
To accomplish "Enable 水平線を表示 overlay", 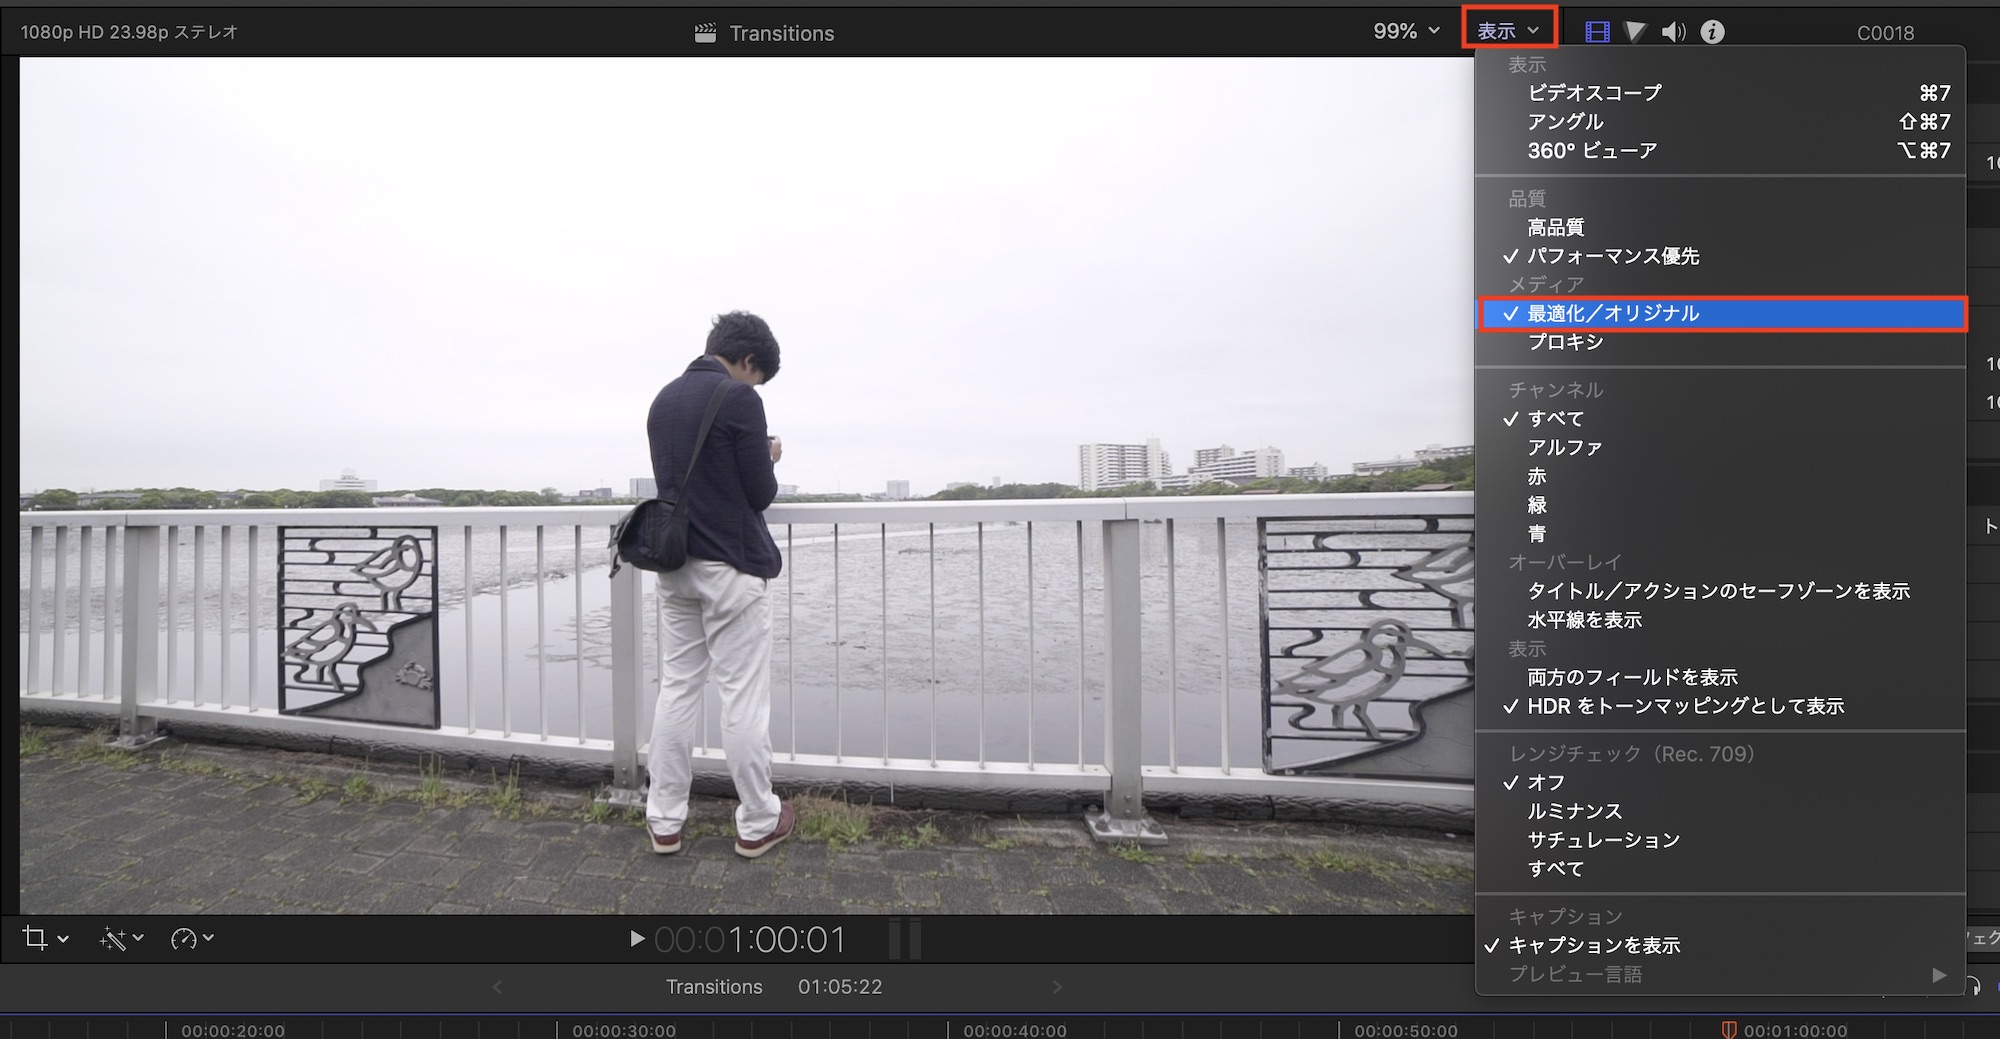I will click(x=1720, y=621).
